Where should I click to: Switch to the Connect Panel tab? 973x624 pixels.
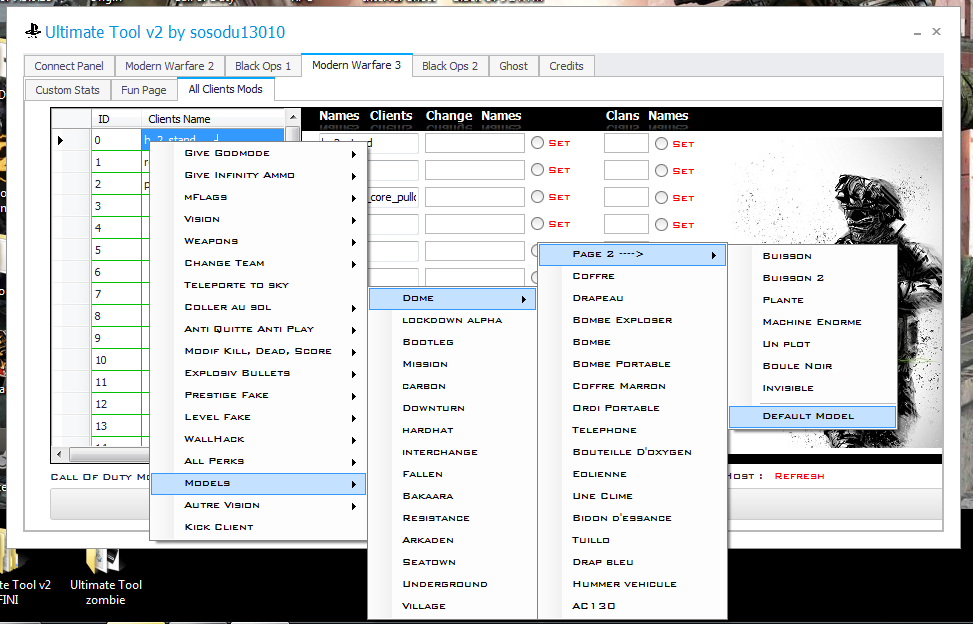69,66
